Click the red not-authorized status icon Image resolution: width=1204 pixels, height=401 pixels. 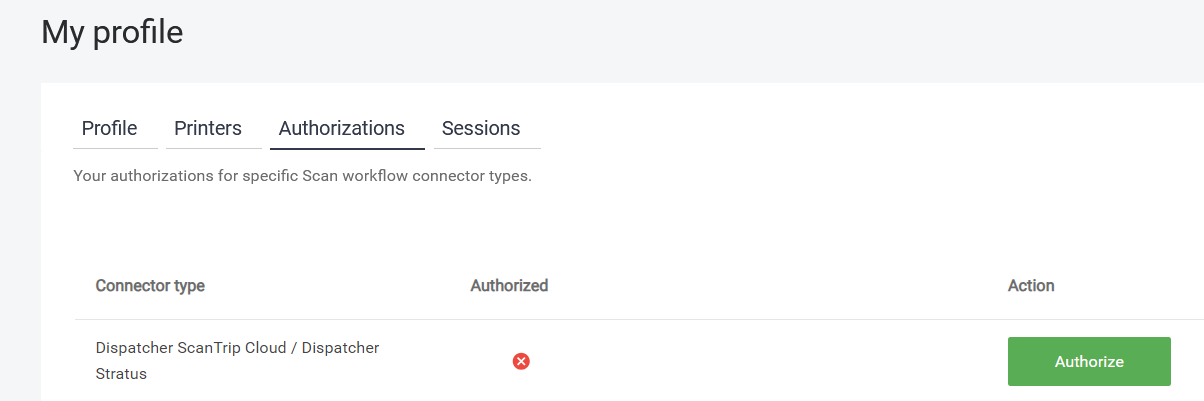pos(521,361)
